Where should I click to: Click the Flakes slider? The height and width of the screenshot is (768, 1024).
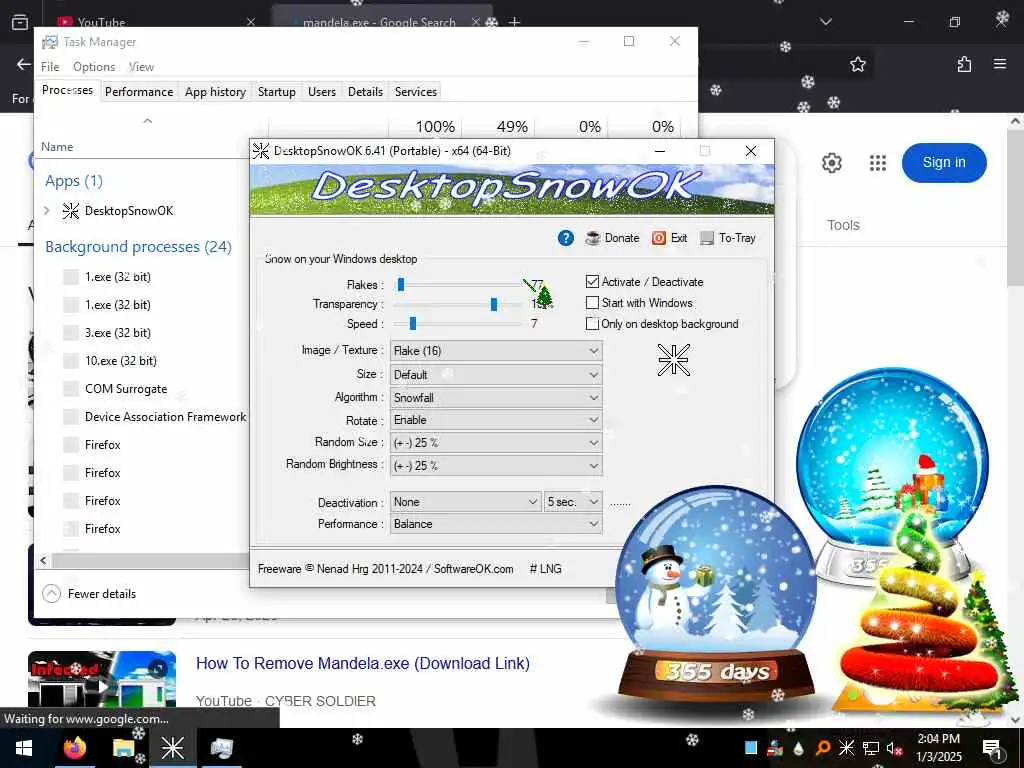click(x=459, y=285)
